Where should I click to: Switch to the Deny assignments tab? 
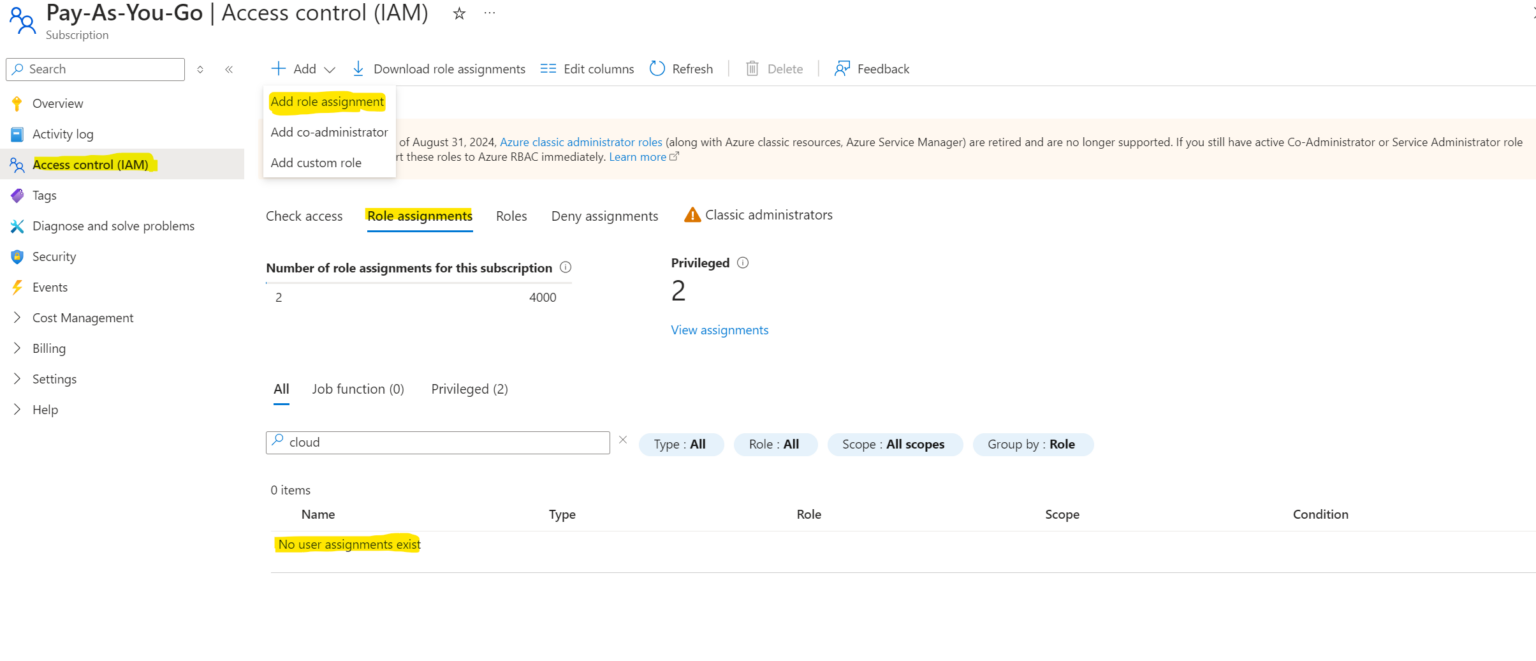pos(604,215)
